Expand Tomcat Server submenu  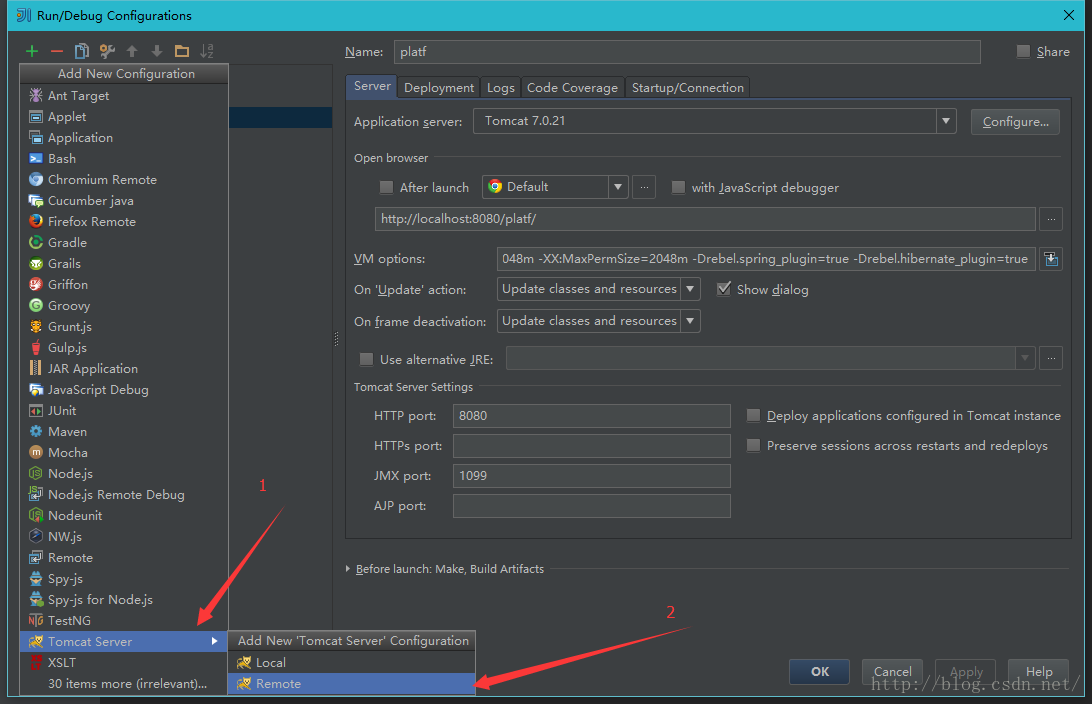124,641
